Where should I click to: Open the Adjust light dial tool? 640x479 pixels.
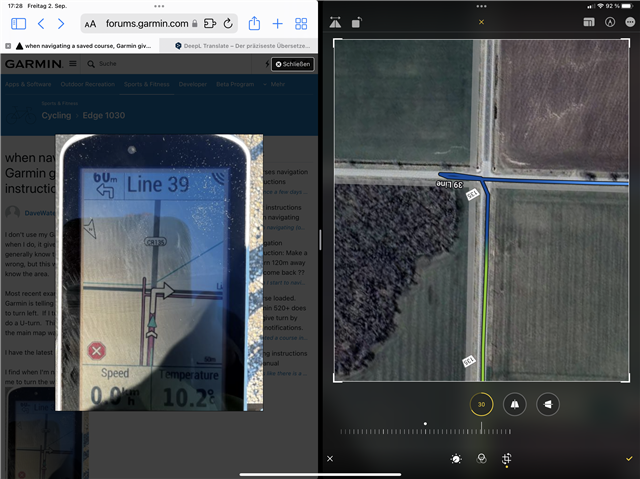(x=456, y=459)
